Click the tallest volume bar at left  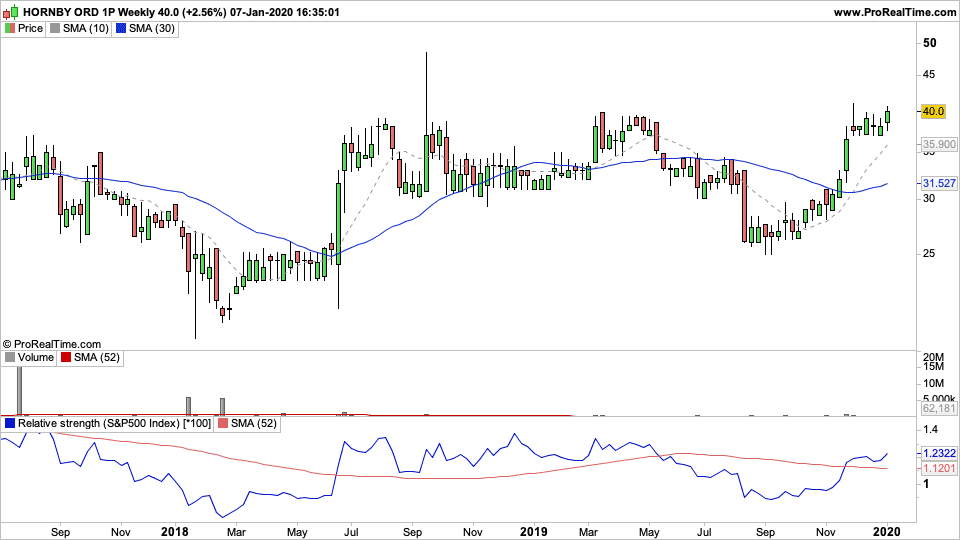pyautogui.click(x=20, y=391)
